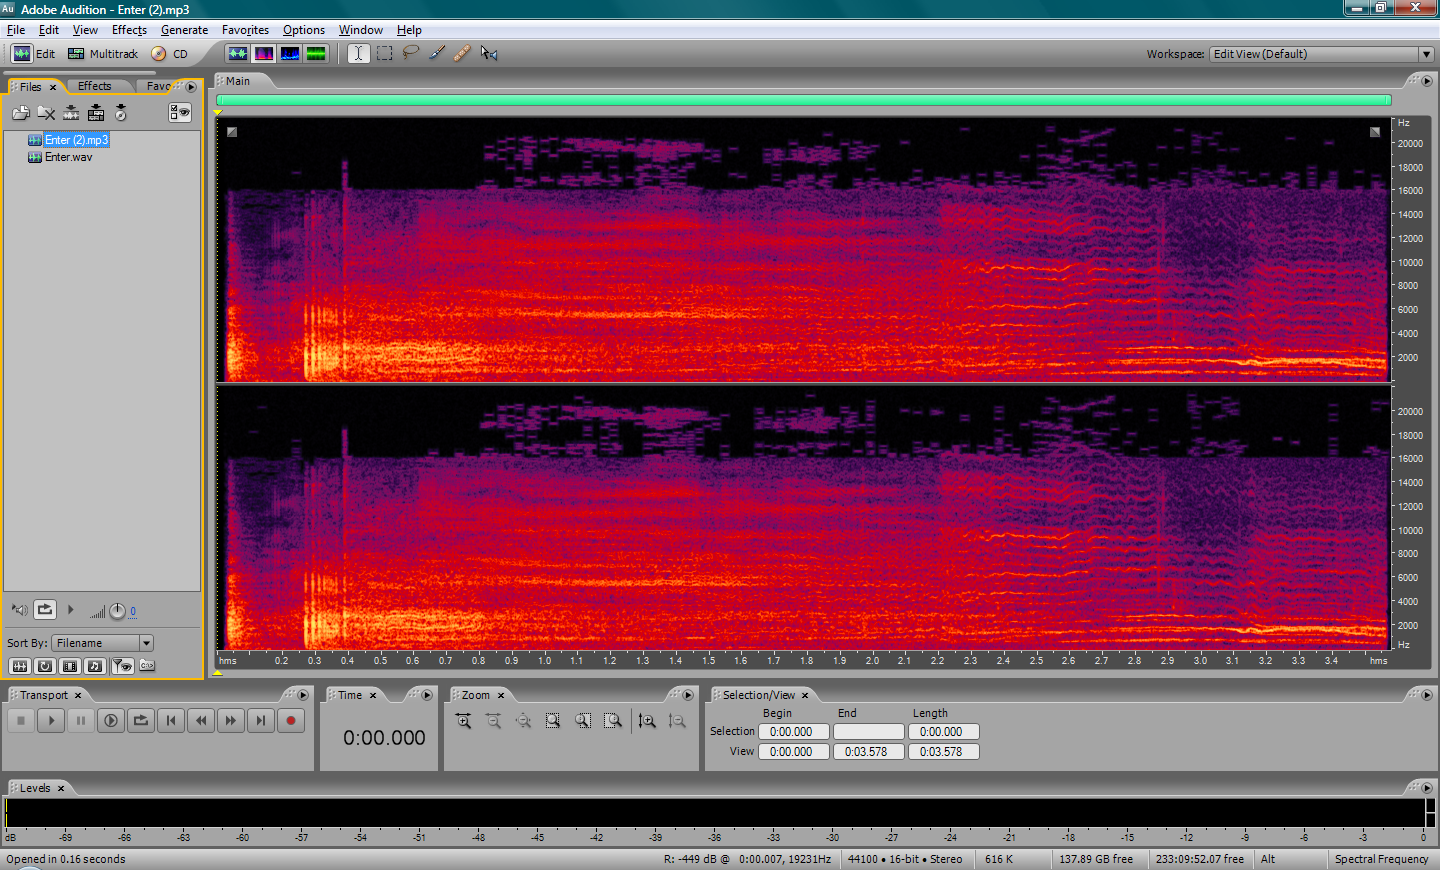This screenshot has height=870, width=1440.
Task: Click Insert into CD List icon
Action: click(121, 113)
